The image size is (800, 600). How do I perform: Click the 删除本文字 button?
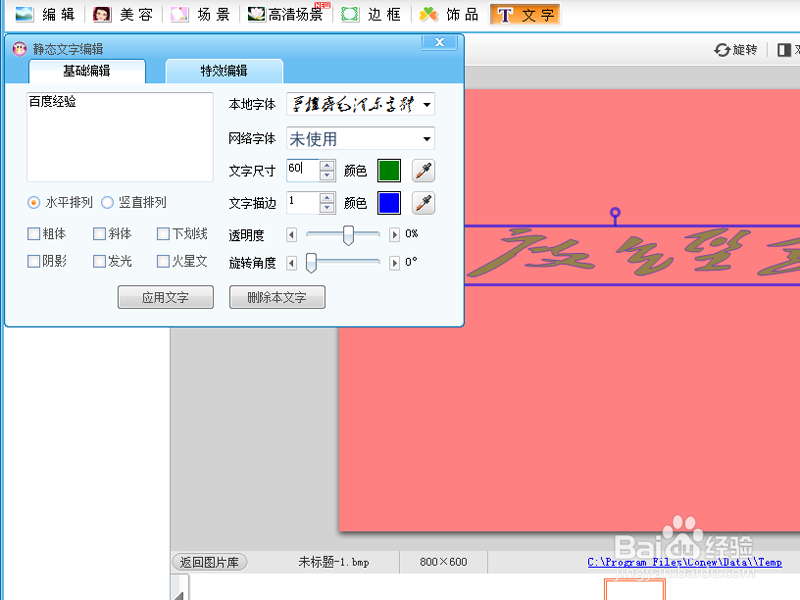(x=277, y=297)
